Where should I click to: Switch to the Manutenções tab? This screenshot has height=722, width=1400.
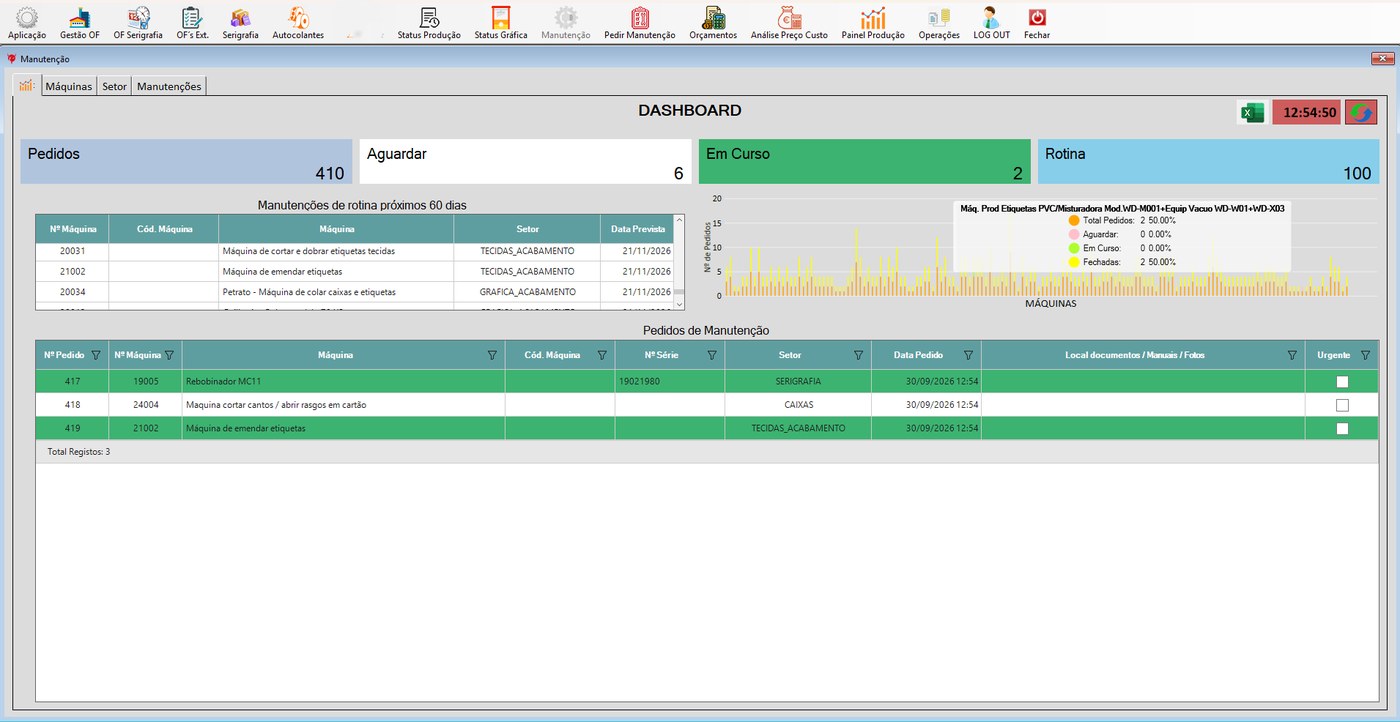tap(169, 87)
